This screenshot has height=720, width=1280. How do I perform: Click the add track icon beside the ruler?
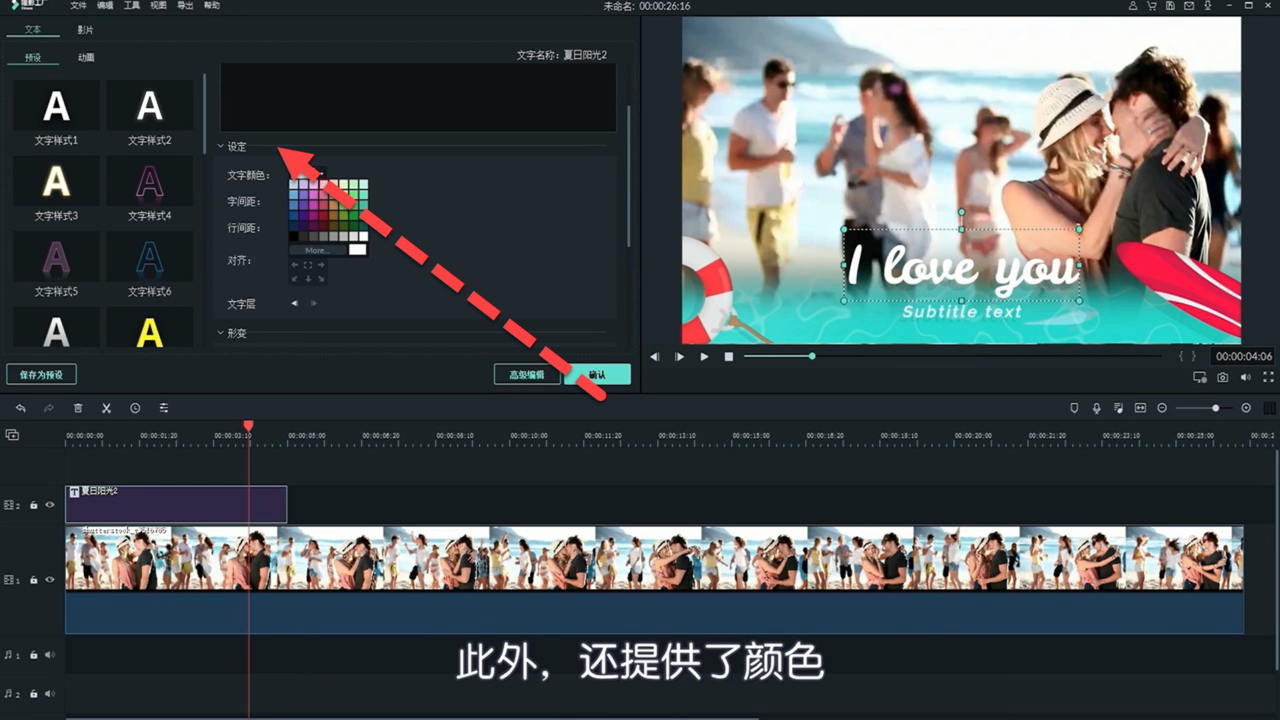click(12, 435)
